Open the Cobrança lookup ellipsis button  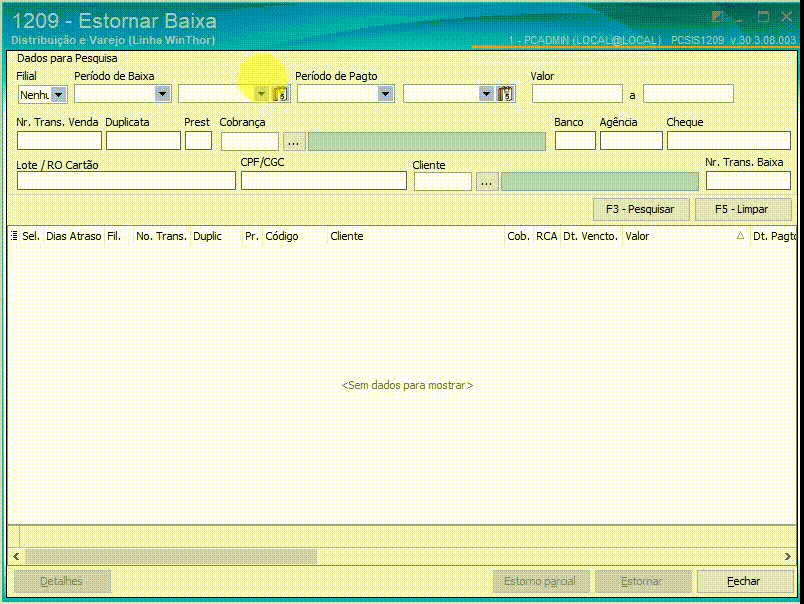293,142
